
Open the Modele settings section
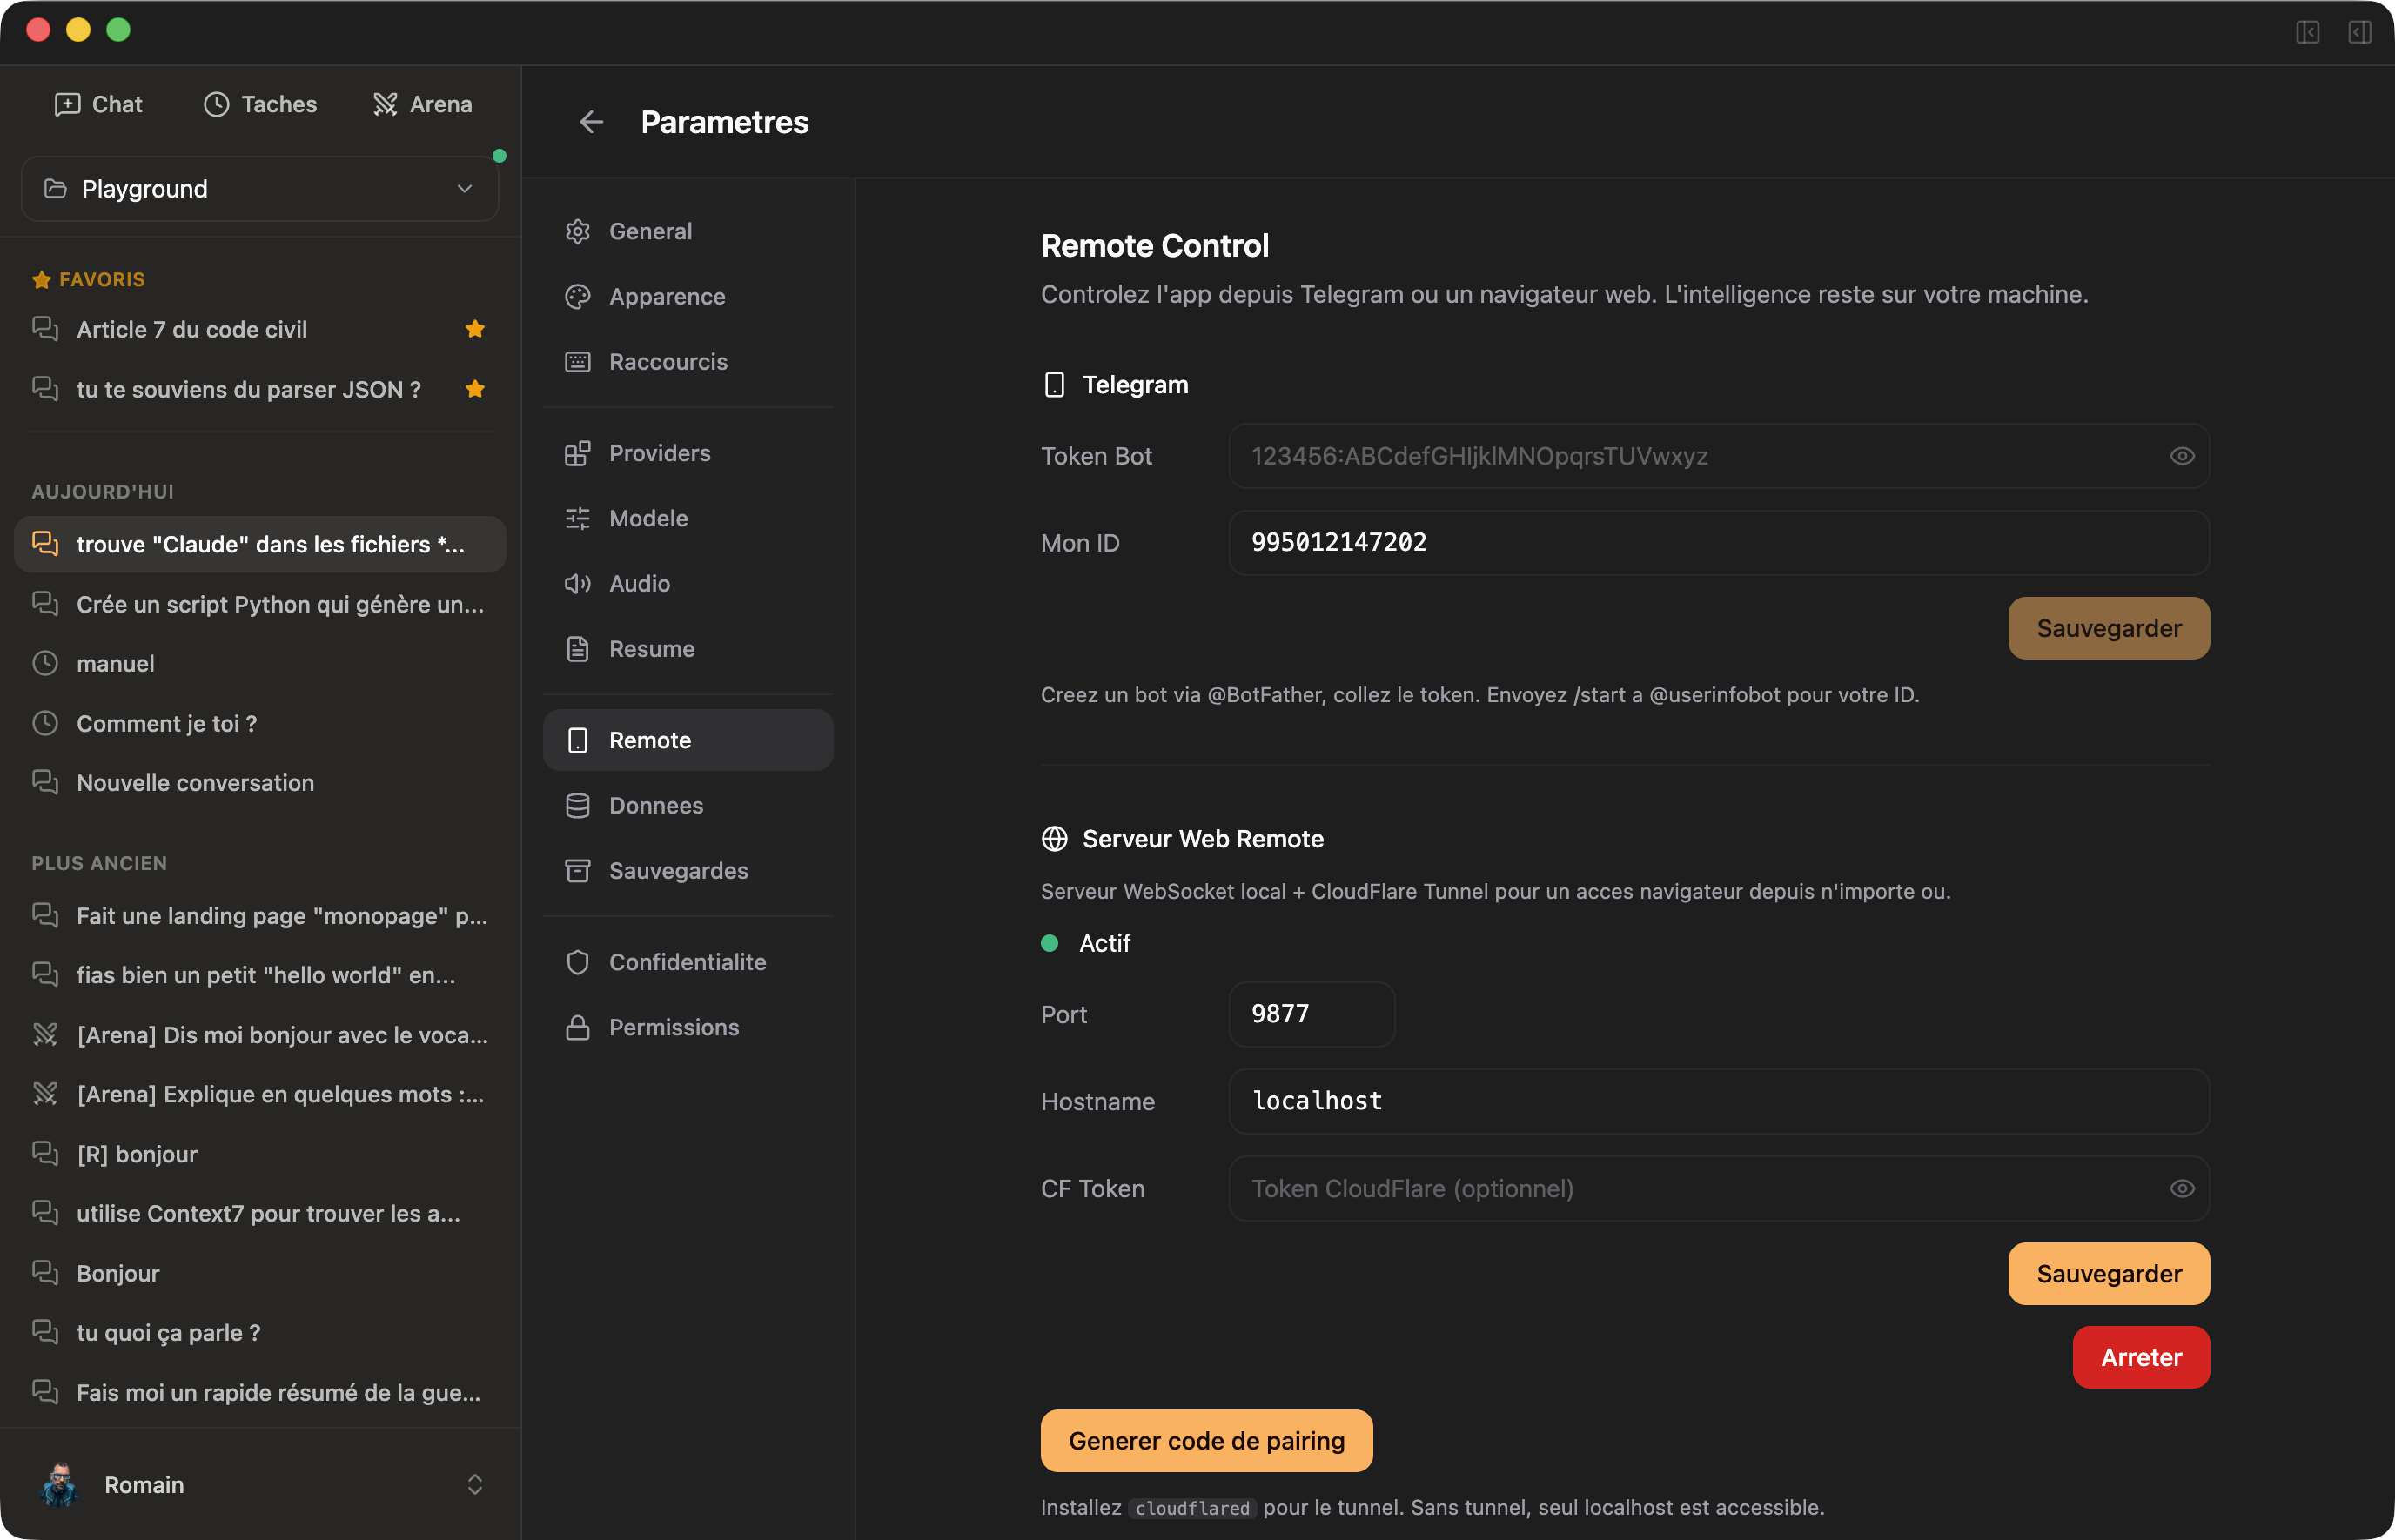[647, 518]
